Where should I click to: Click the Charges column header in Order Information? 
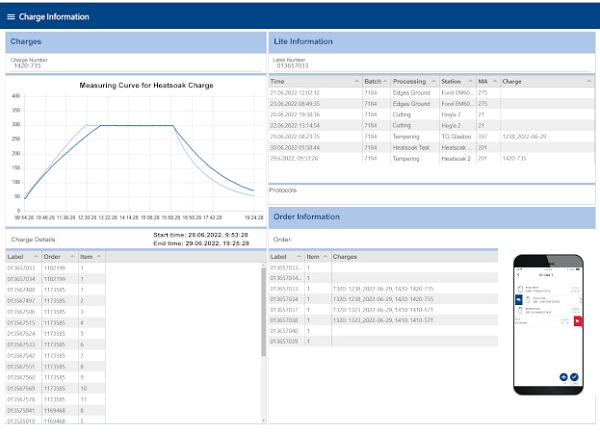click(414, 257)
